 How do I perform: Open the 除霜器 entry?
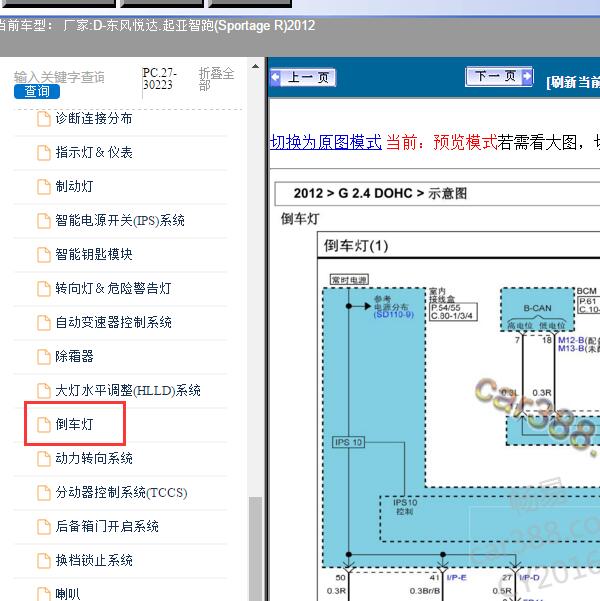click(74, 356)
